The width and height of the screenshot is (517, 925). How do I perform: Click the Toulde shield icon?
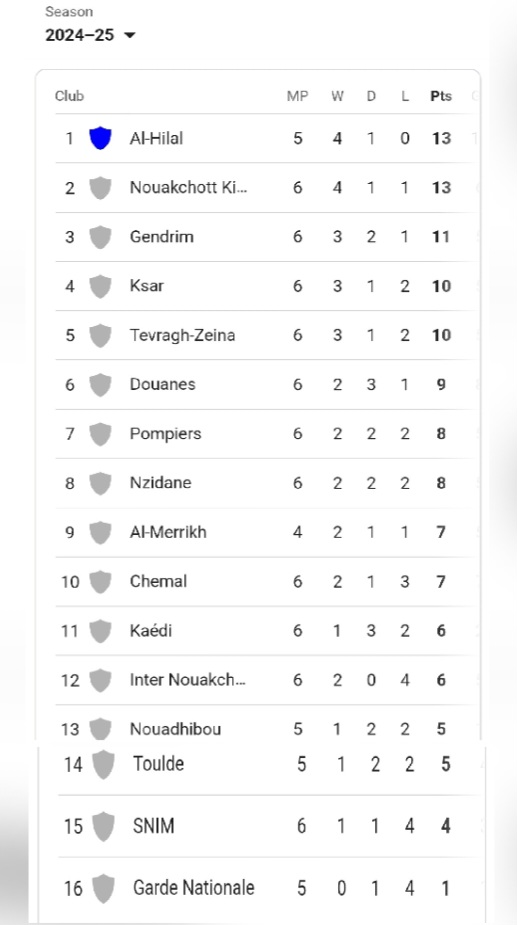pos(104,764)
